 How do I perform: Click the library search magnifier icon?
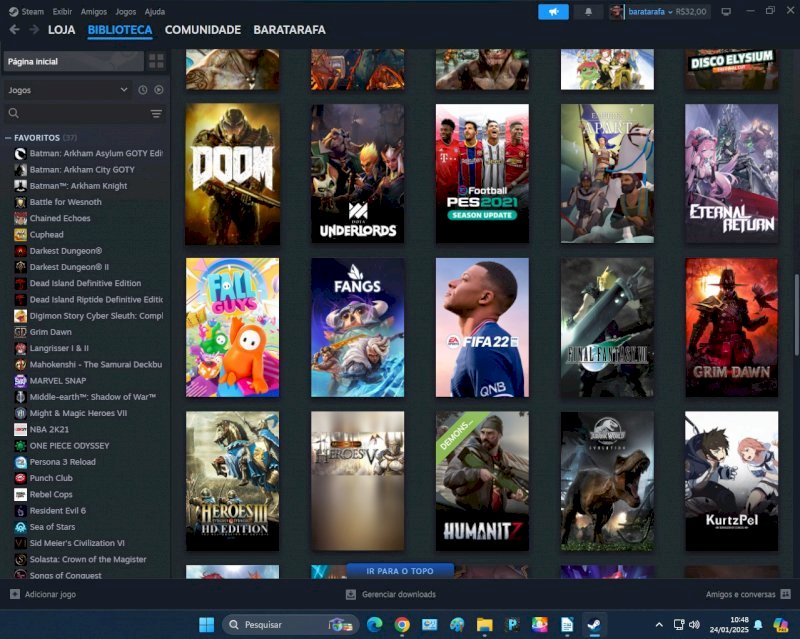(14, 113)
